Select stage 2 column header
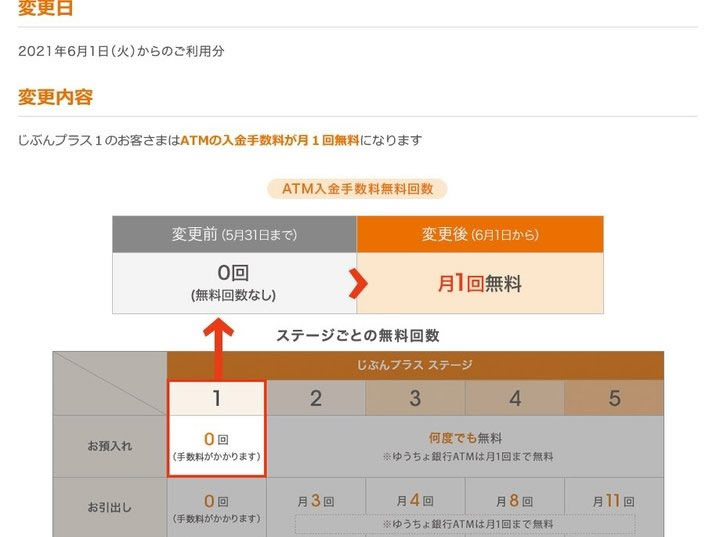Screen dimensions: 716x537 pyautogui.click(x=316, y=398)
